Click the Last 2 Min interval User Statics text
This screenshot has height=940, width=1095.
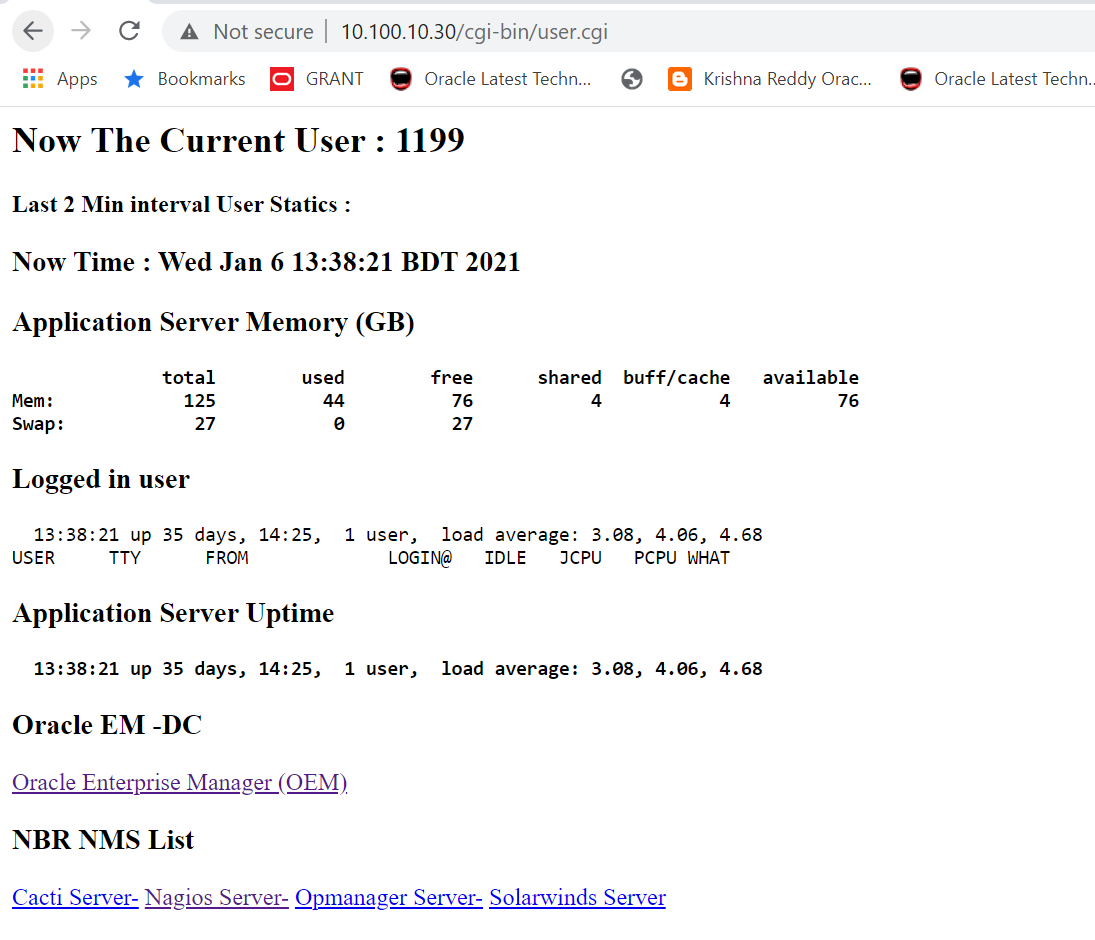[x=182, y=205]
